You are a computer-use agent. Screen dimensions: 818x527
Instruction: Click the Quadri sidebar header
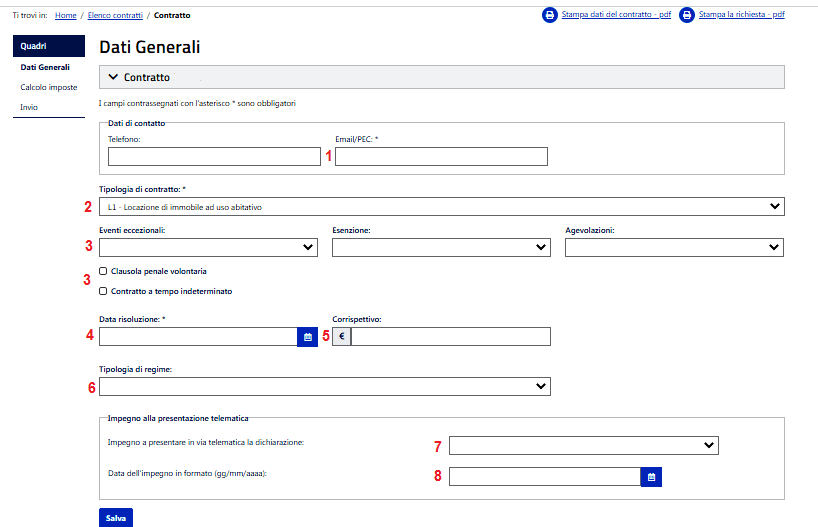pos(49,46)
